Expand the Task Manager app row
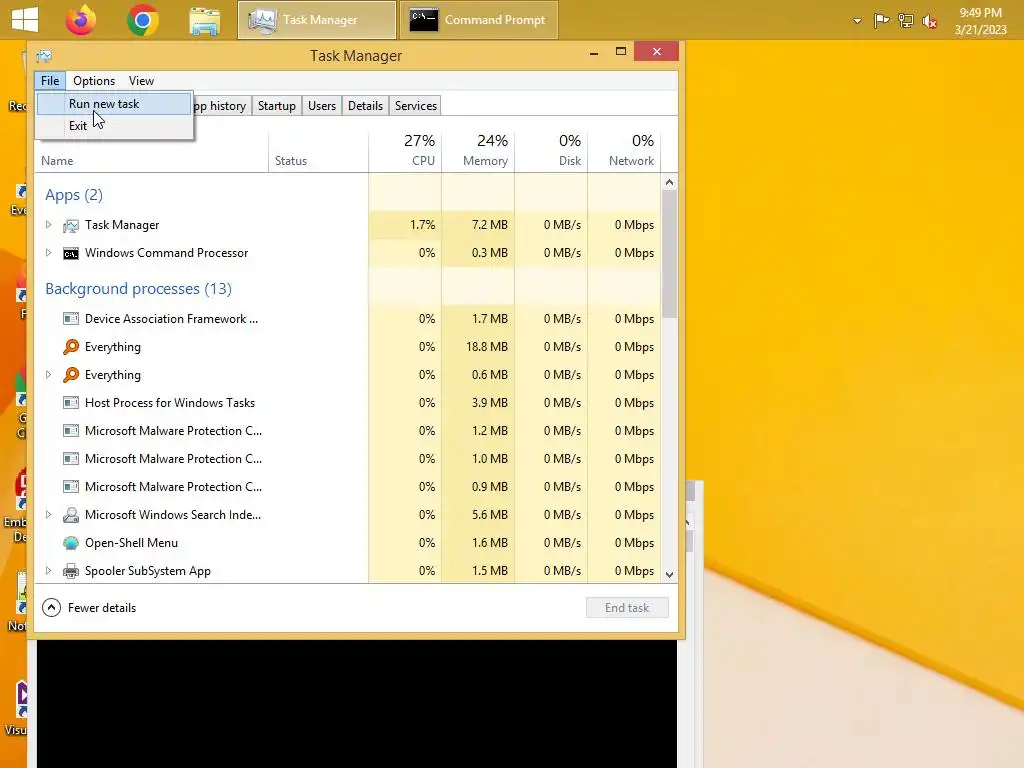Screen dimensions: 1024x768 (48, 225)
